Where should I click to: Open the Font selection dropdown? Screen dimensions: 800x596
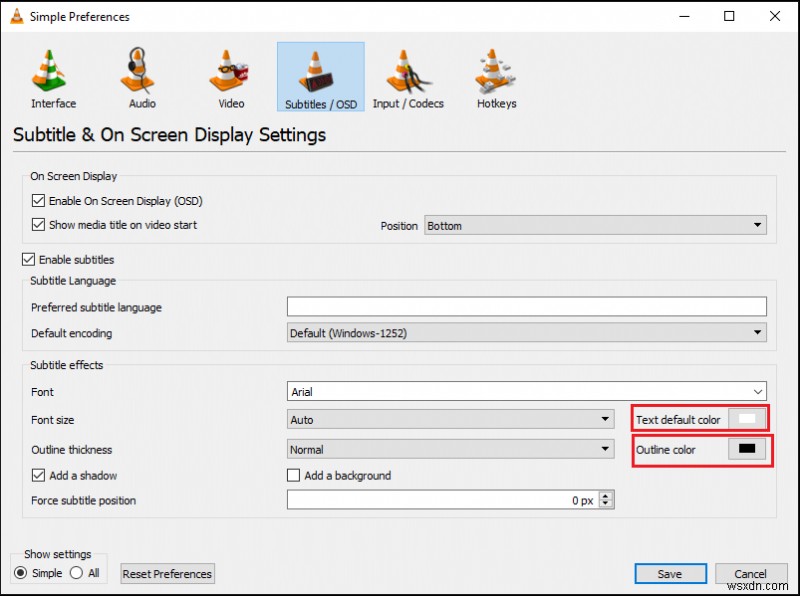[757, 391]
